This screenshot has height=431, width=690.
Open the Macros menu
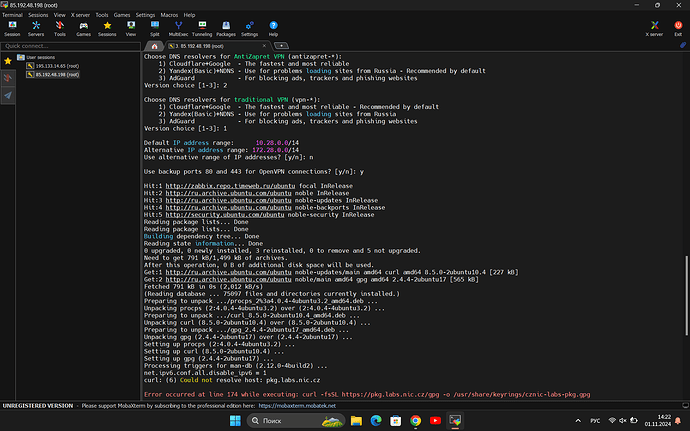click(169, 15)
